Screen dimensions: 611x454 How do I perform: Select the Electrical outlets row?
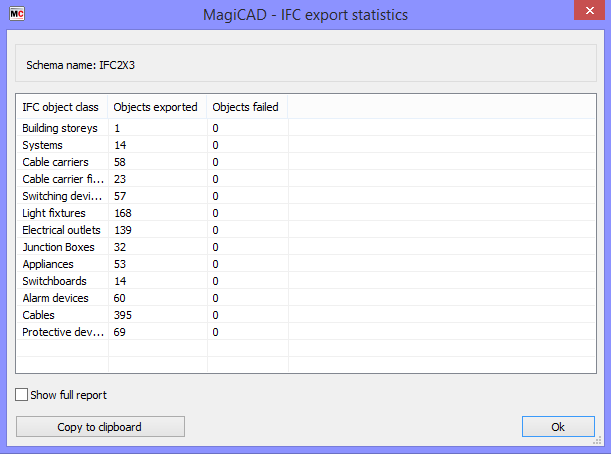pos(306,230)
